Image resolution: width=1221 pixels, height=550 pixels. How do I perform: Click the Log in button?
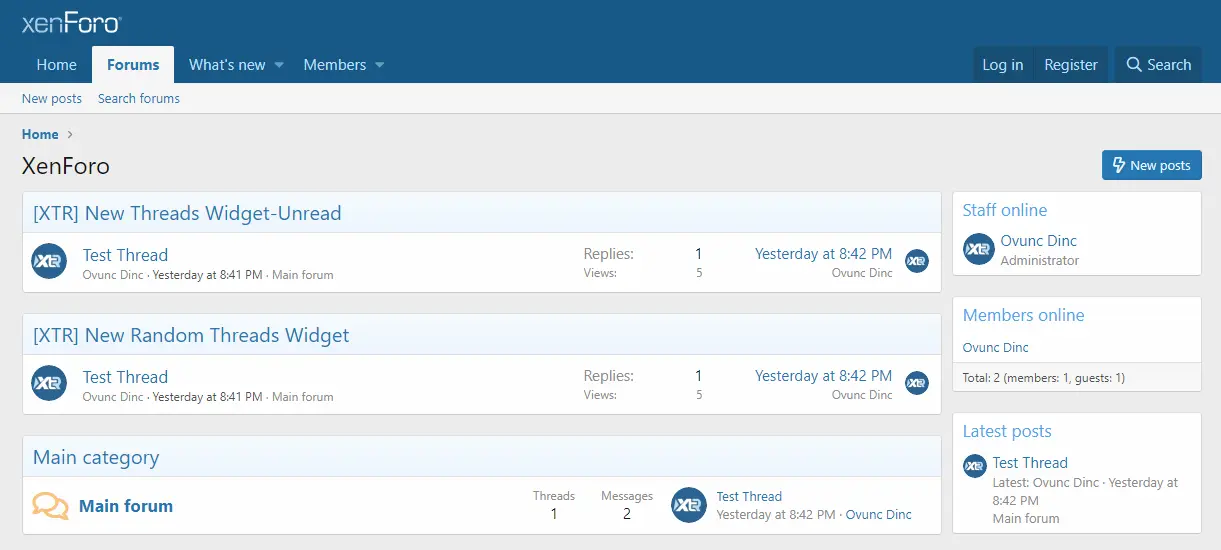(x=1002, y=65)
